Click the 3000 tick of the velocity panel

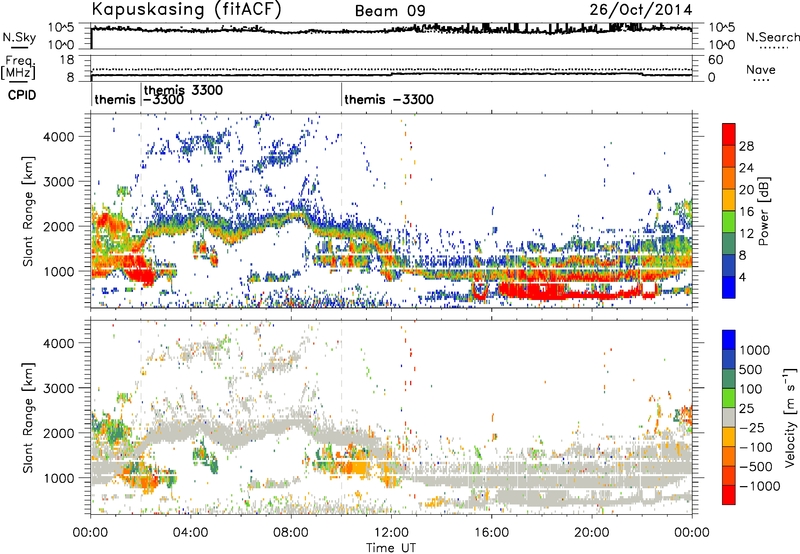(58, 388)
